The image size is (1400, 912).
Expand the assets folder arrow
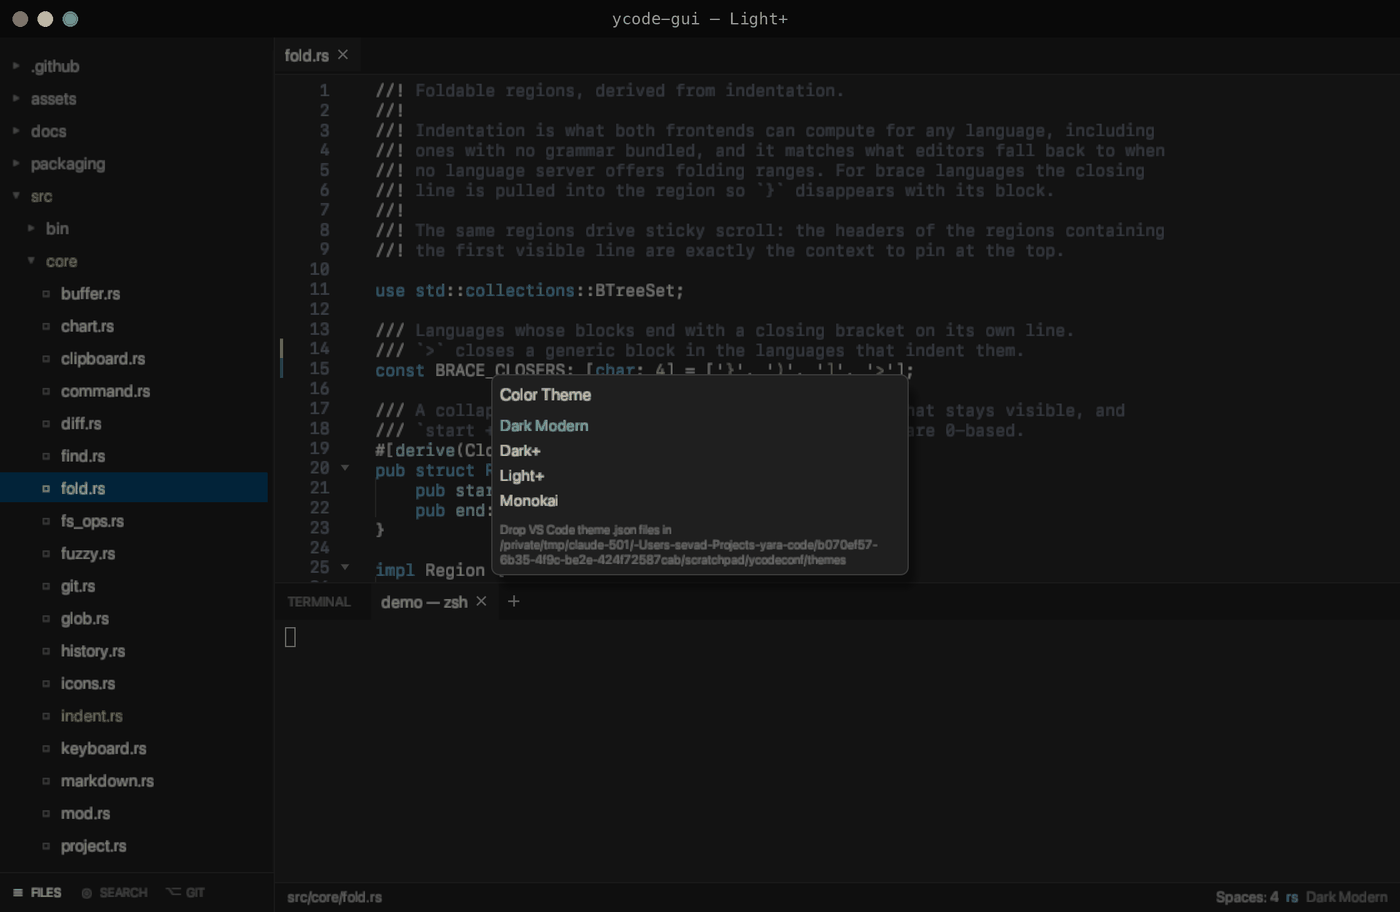coord(16,98)
